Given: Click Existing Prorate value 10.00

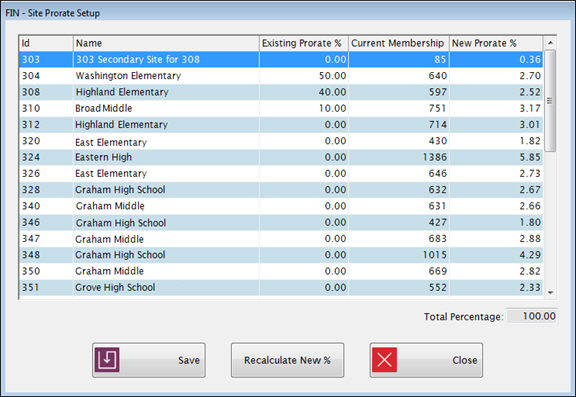Looking at the screenshot, I should click(332, 108).
